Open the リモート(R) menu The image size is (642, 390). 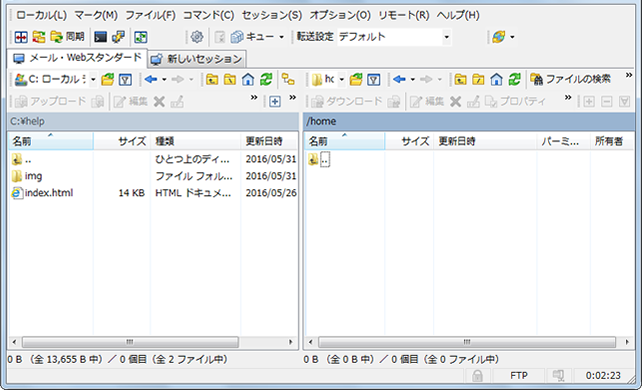(404, 16)
